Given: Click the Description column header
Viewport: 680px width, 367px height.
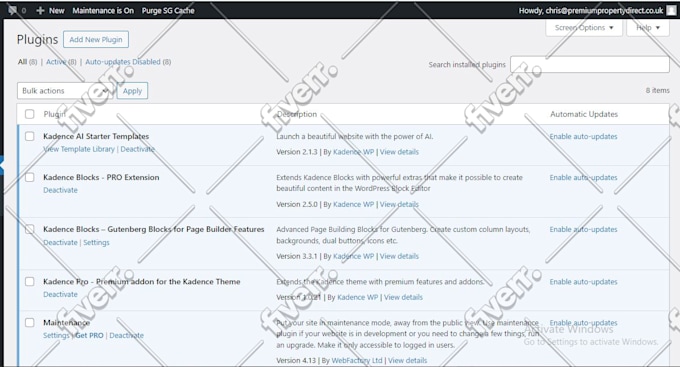Looking at the screenshot, I should [297, 114].
